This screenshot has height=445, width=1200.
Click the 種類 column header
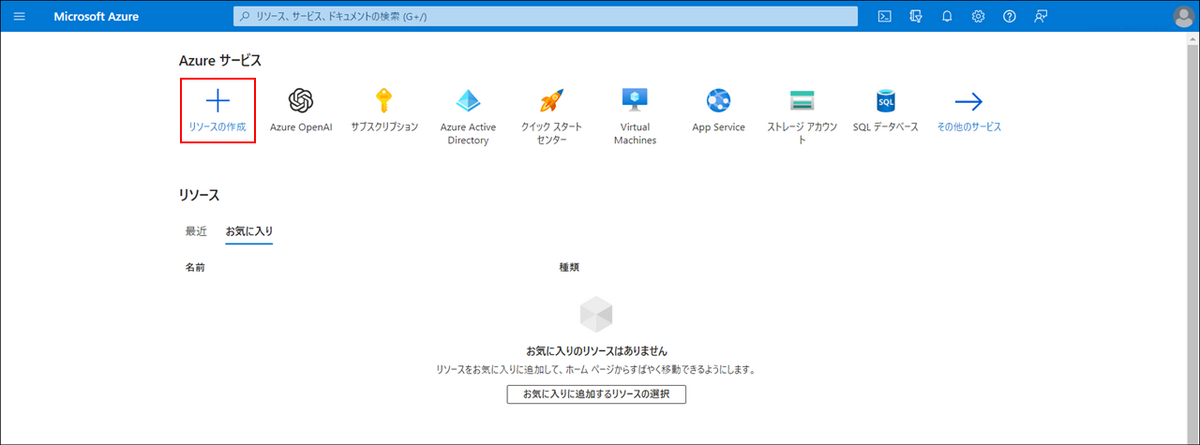[569, 267]
